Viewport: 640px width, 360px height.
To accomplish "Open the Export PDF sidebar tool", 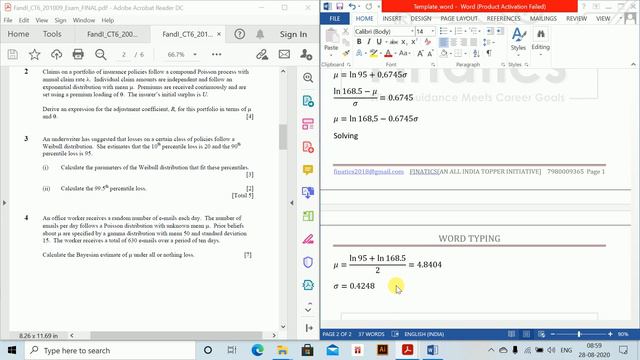I will [308, 101].
